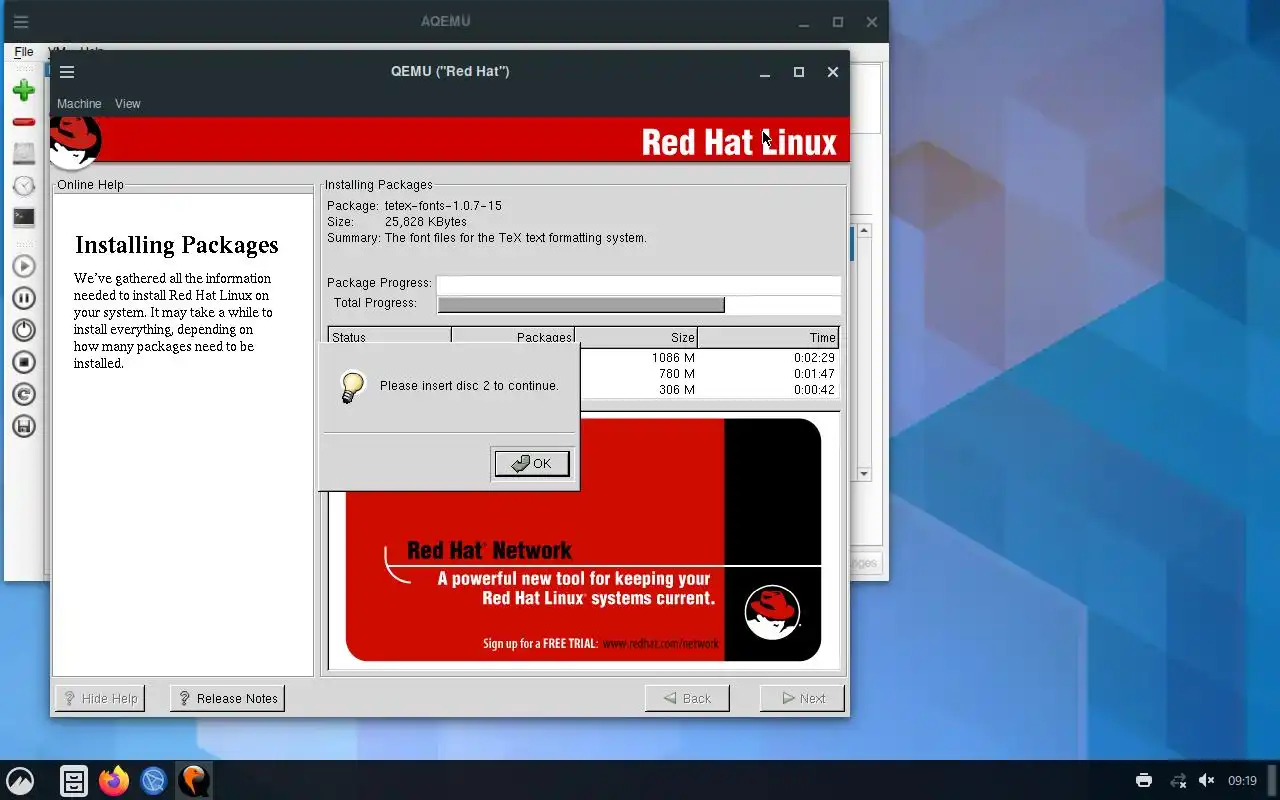Click the Package Progress bar
This screenshot has height=800, width=1280.
coord(638,284)
